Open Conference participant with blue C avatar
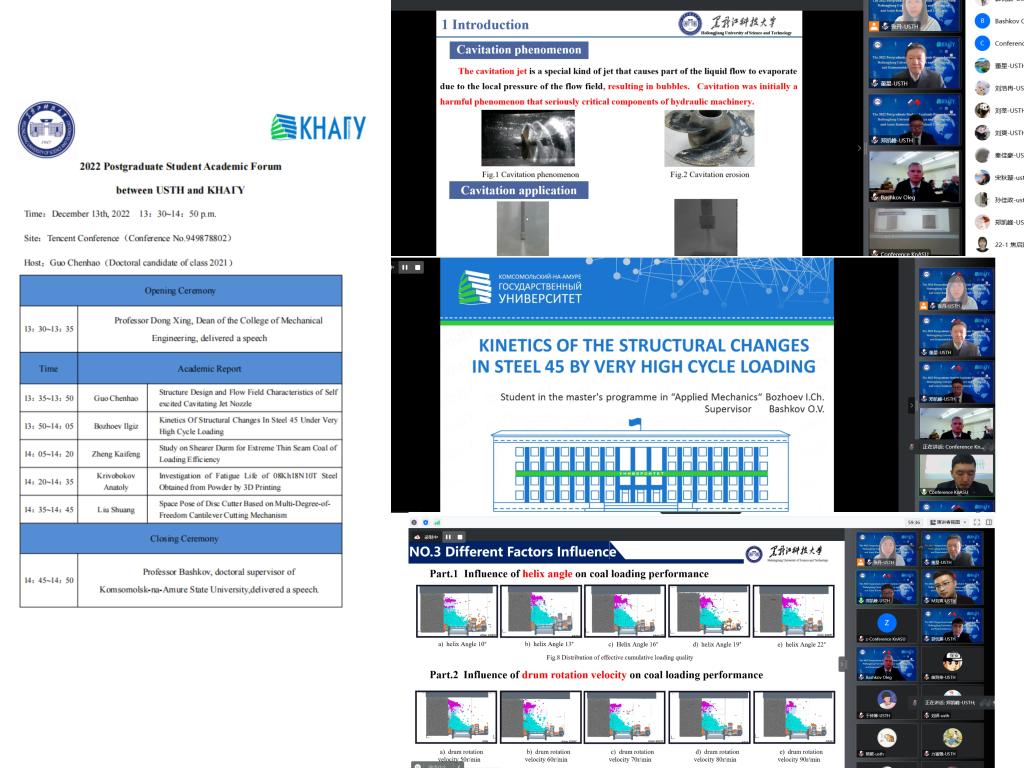 983,43
